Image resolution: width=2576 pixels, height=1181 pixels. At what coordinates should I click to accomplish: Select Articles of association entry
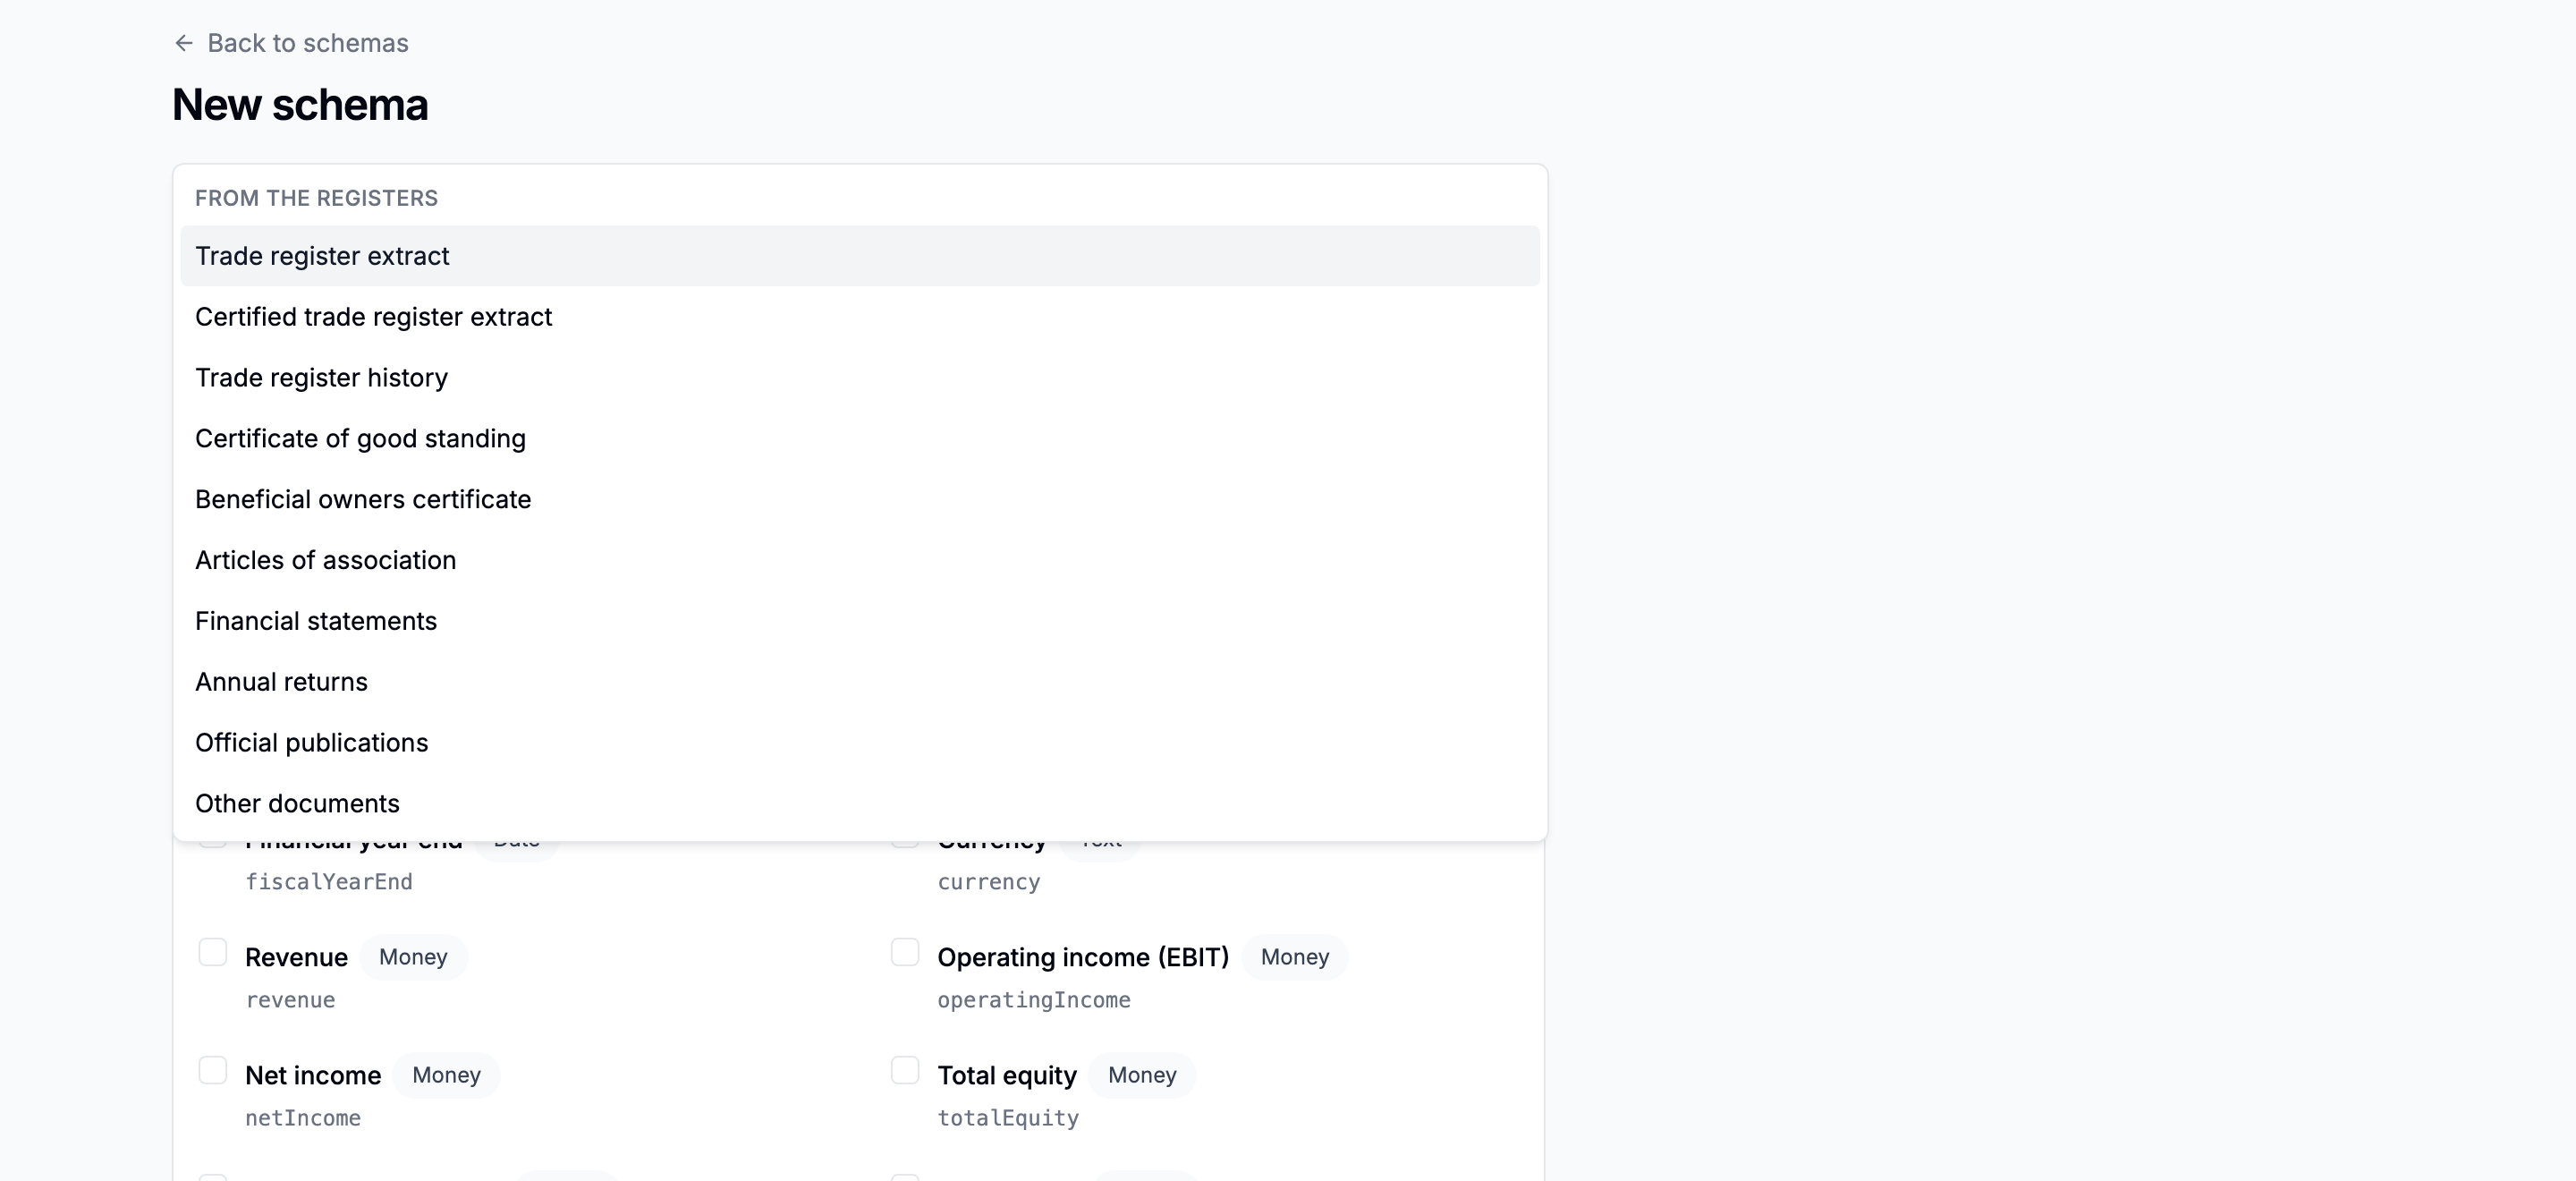(x=860, y=560)
